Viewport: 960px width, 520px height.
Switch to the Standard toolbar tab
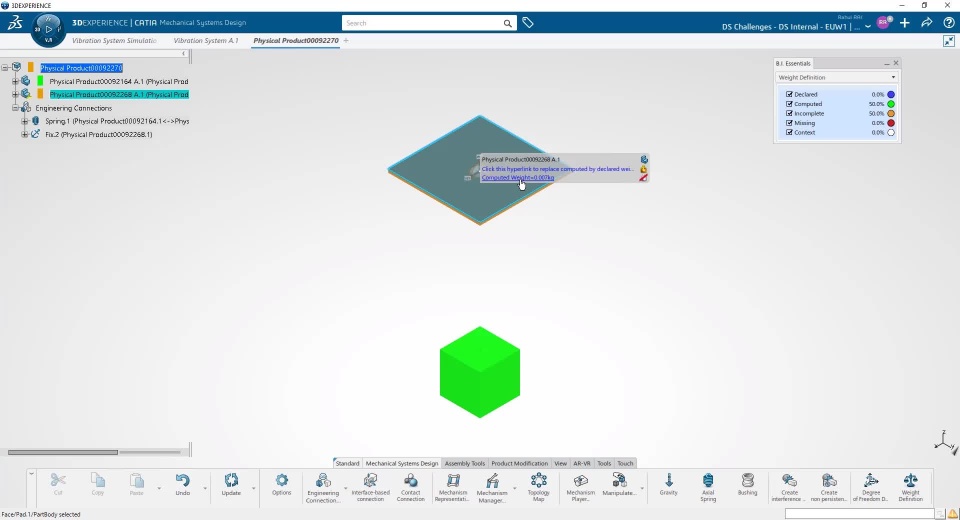(347, 463)
